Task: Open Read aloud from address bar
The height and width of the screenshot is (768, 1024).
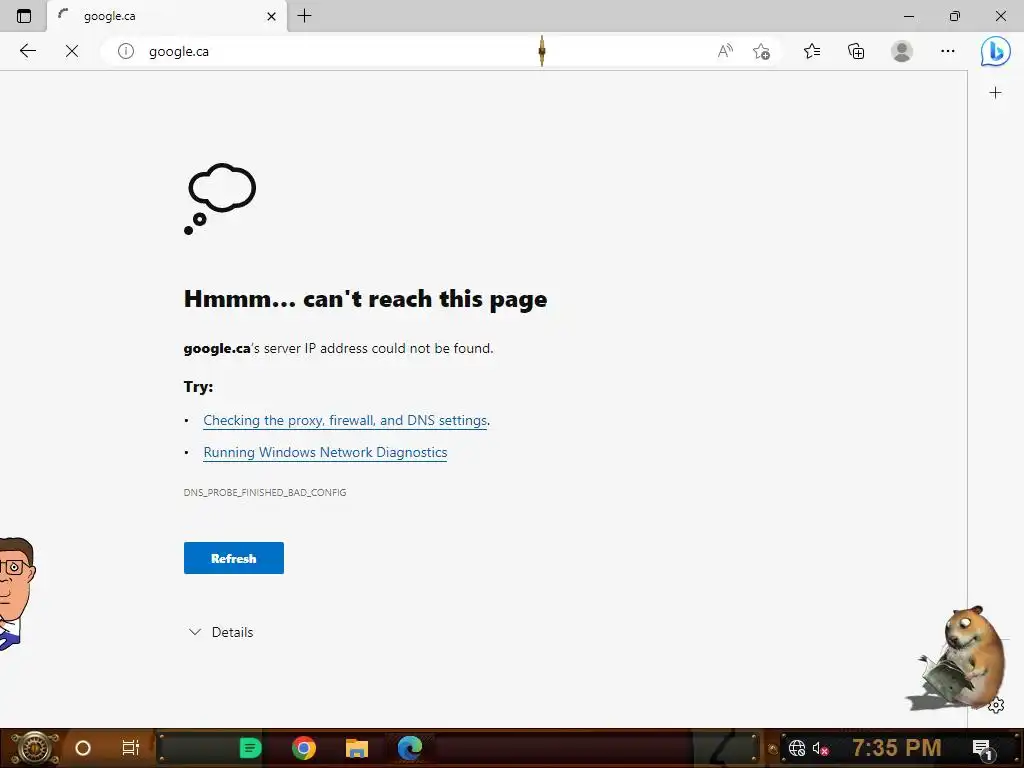Action: coord(725,51)
